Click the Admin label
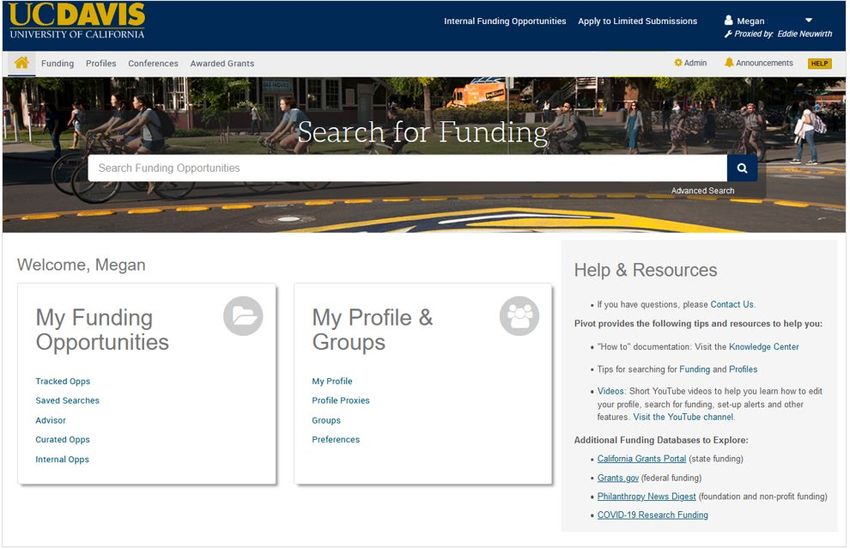 coord(697,63)
